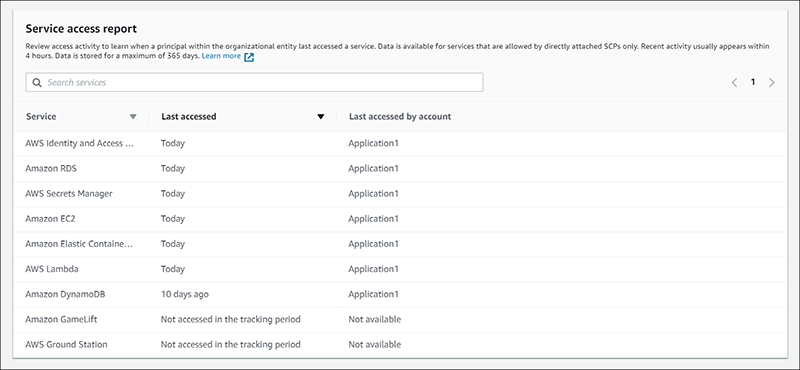Select the Amazon EC2 service row

click(x=400, y=218)
